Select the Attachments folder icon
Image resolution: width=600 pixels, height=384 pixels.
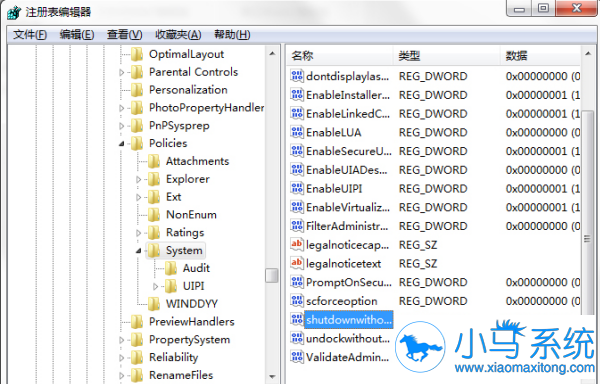(153, 161)
